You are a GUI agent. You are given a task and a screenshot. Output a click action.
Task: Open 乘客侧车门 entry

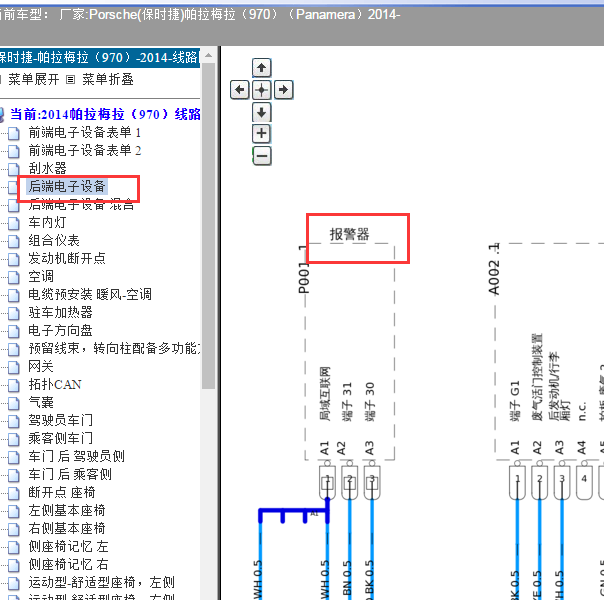pos(60,438)
